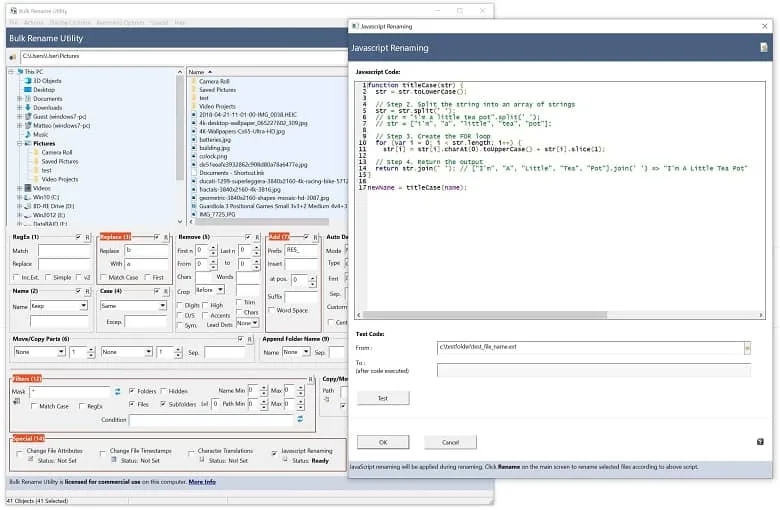Select the 3D Objects icon in folder tree
The height and width of the screenshot is (510, 780).
[x=28, y=81]
